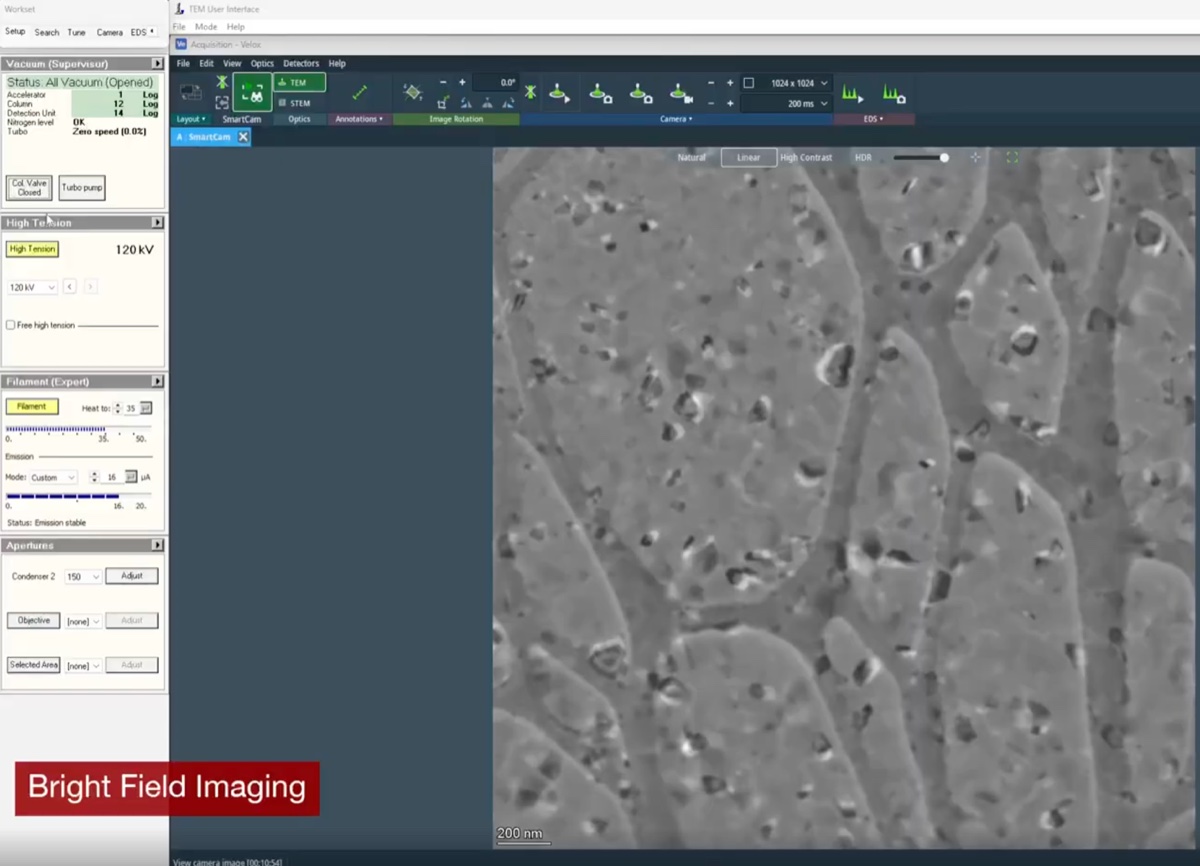Open the 120 kV high tension dropdown

click(x=33, y=287)
